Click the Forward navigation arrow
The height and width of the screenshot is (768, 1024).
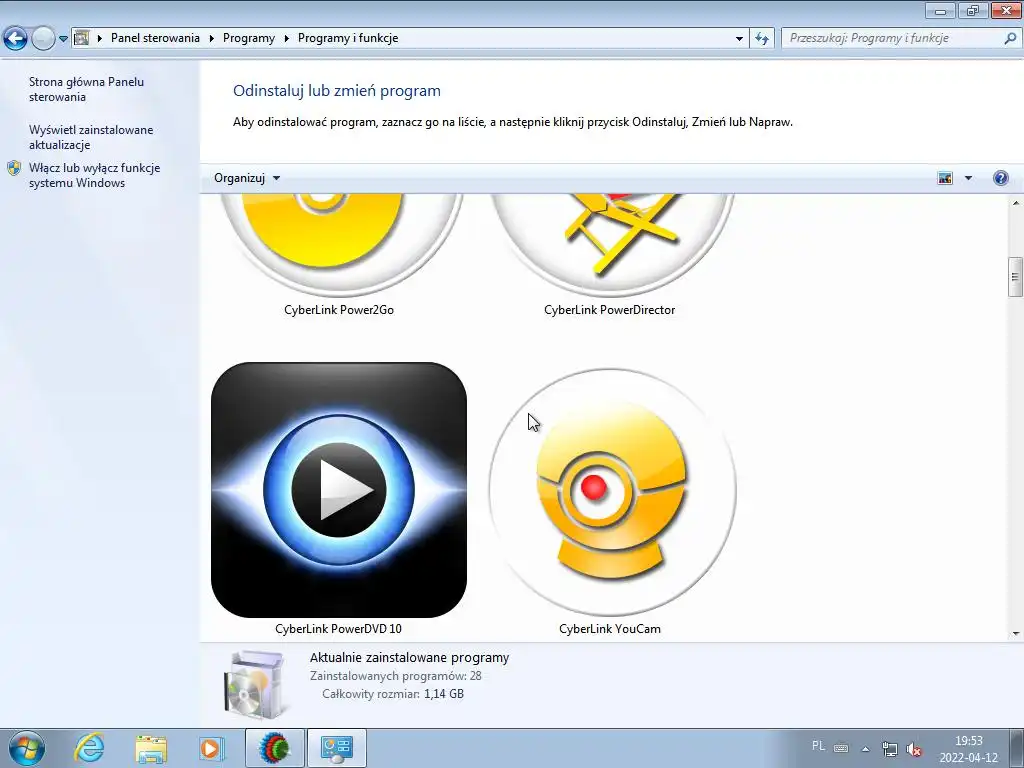point(43,39)
